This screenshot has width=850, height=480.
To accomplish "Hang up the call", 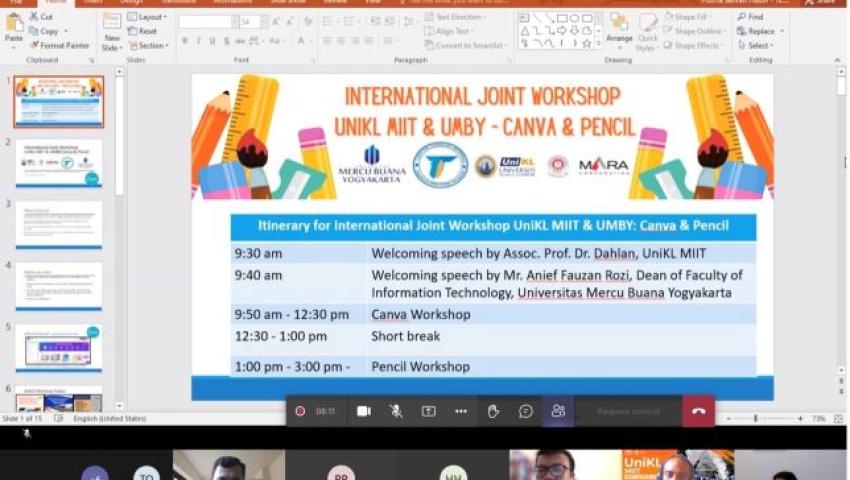I will [698, 411].
